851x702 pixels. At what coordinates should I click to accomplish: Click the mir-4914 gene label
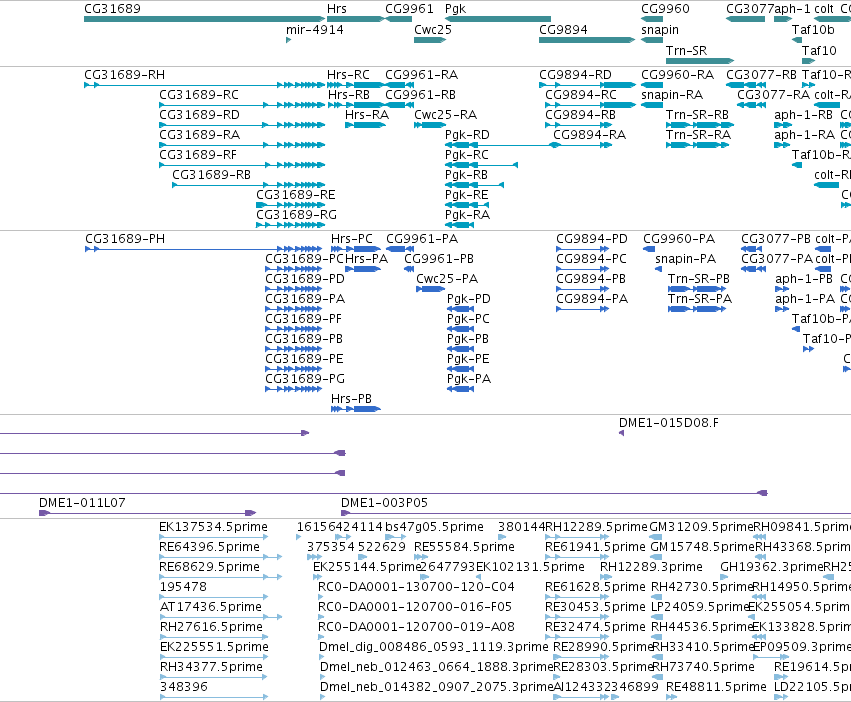tap(315, 30)
